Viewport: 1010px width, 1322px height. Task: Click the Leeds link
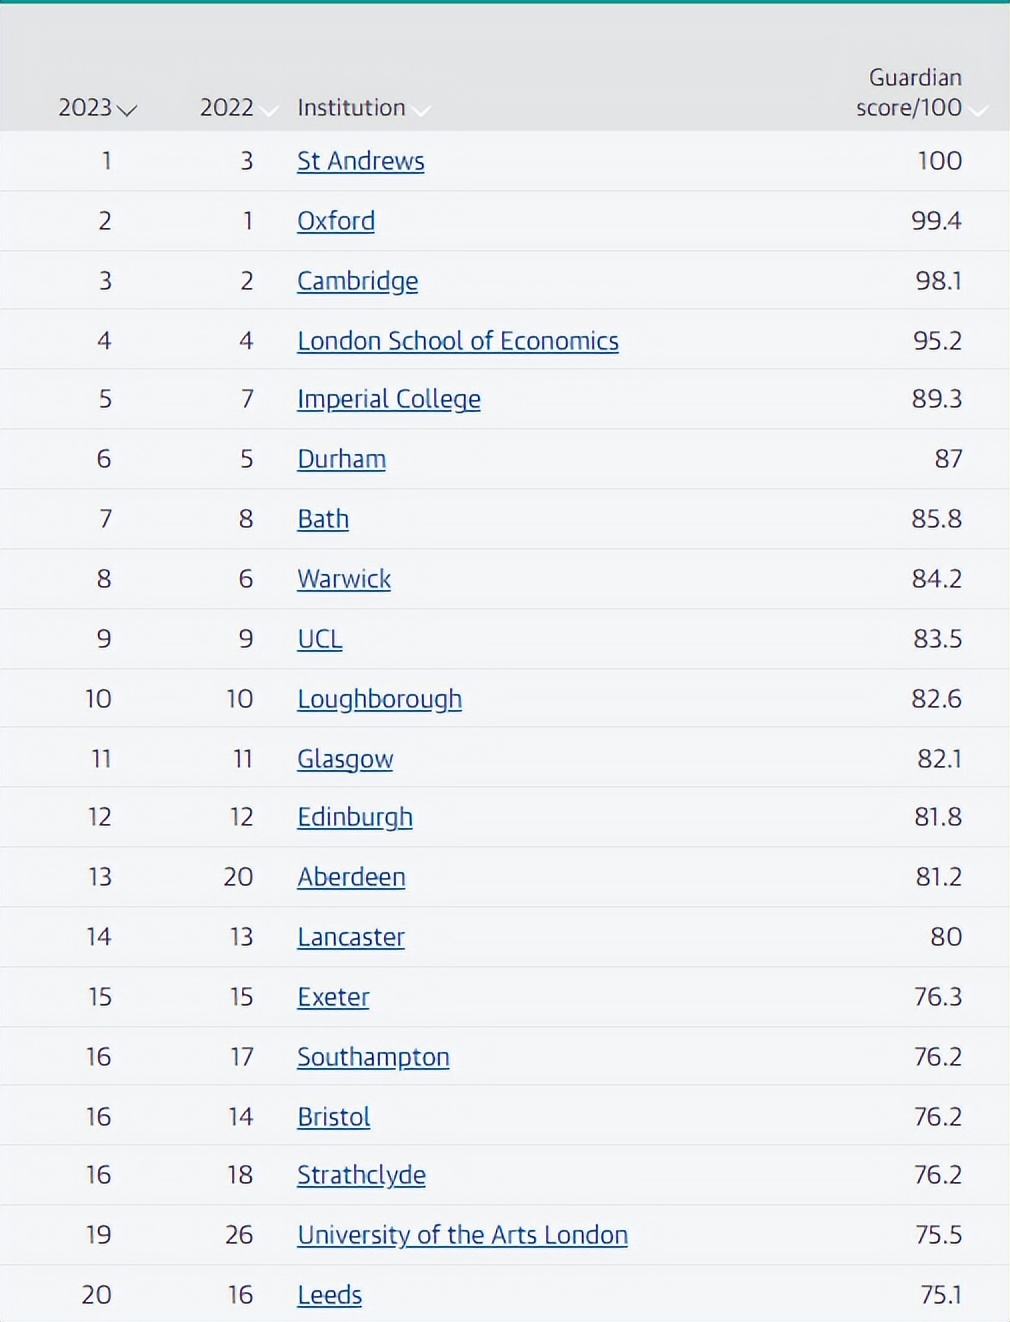(329, 1295)
